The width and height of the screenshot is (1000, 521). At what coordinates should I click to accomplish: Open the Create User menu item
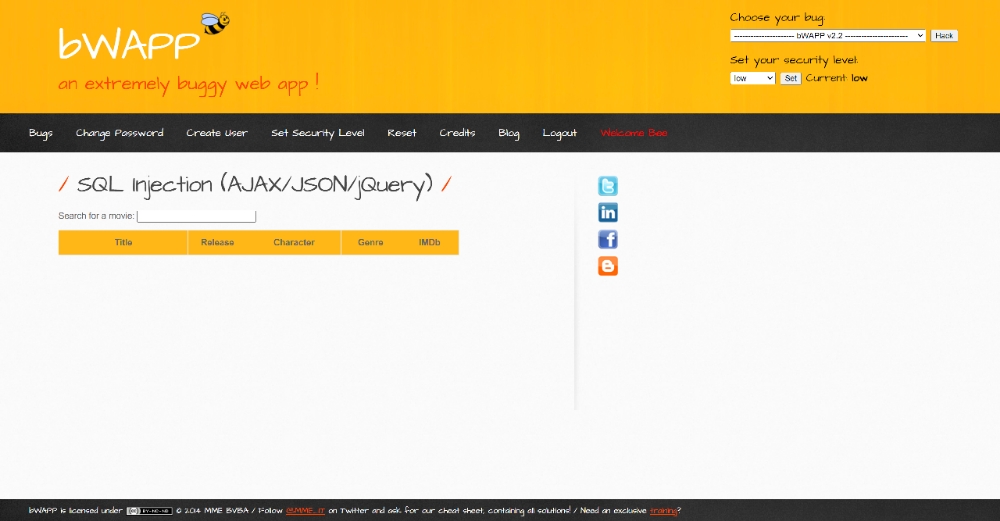tap(217, 133)
